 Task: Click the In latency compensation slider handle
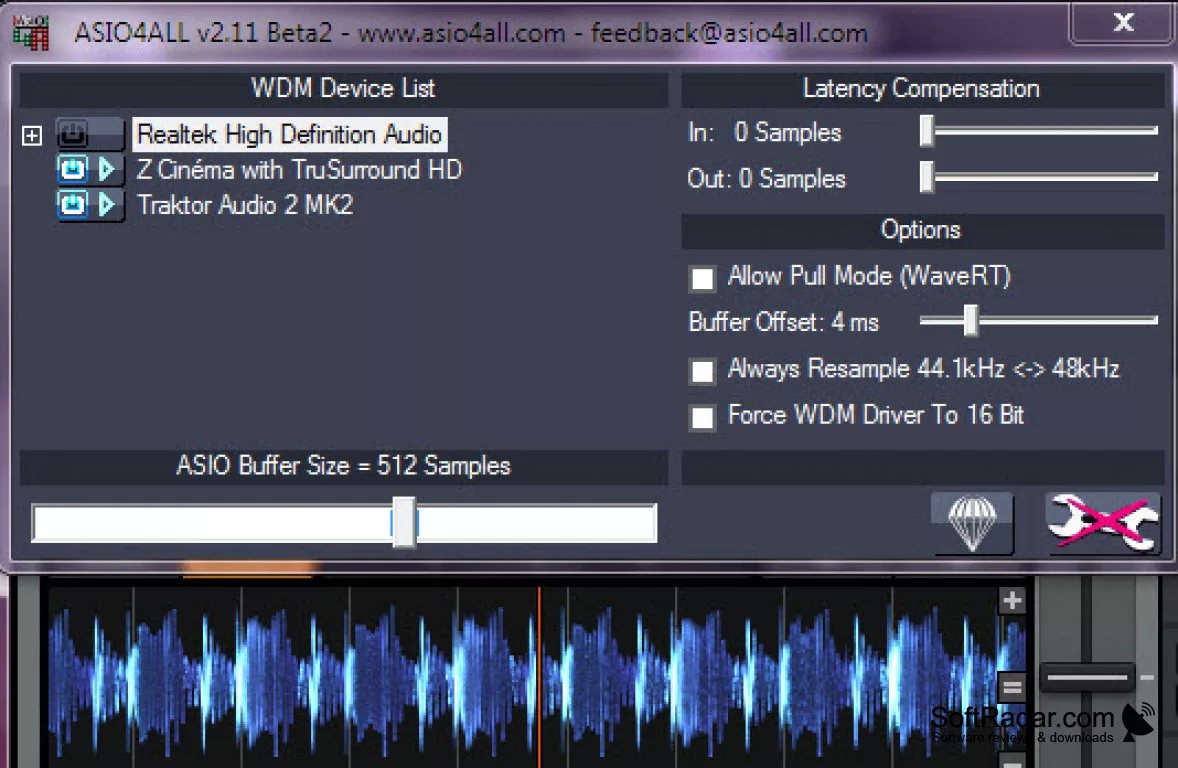tap(927, 131)
